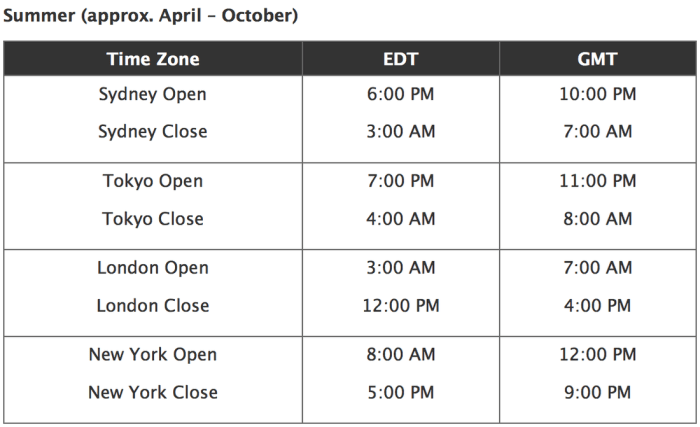The width and height of the screenshot is (700, 427).
Task: Select New York Close GMT 9:00 PM
Action: click(597, 393)
